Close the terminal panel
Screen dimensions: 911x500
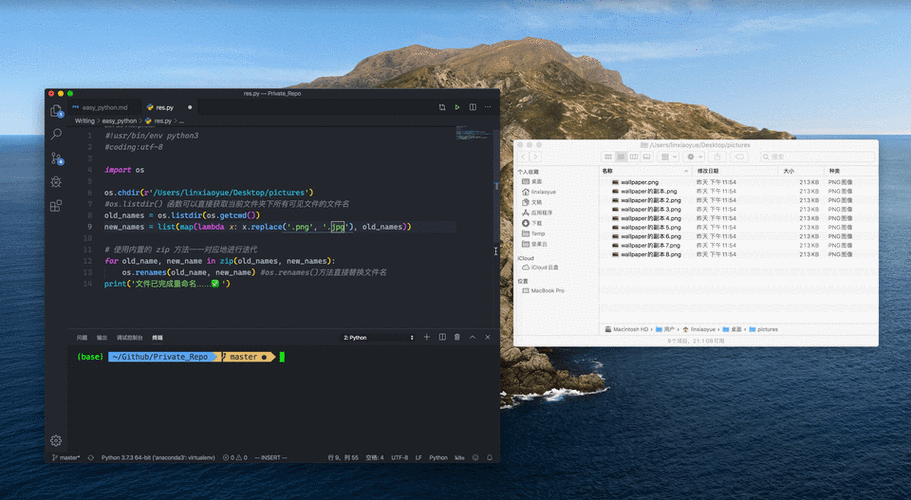(487, 337)
